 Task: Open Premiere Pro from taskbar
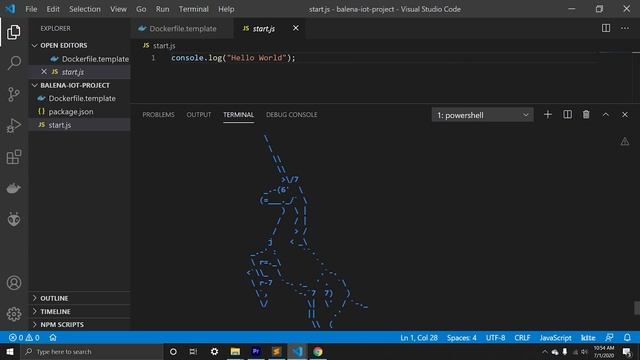(256, 351)
